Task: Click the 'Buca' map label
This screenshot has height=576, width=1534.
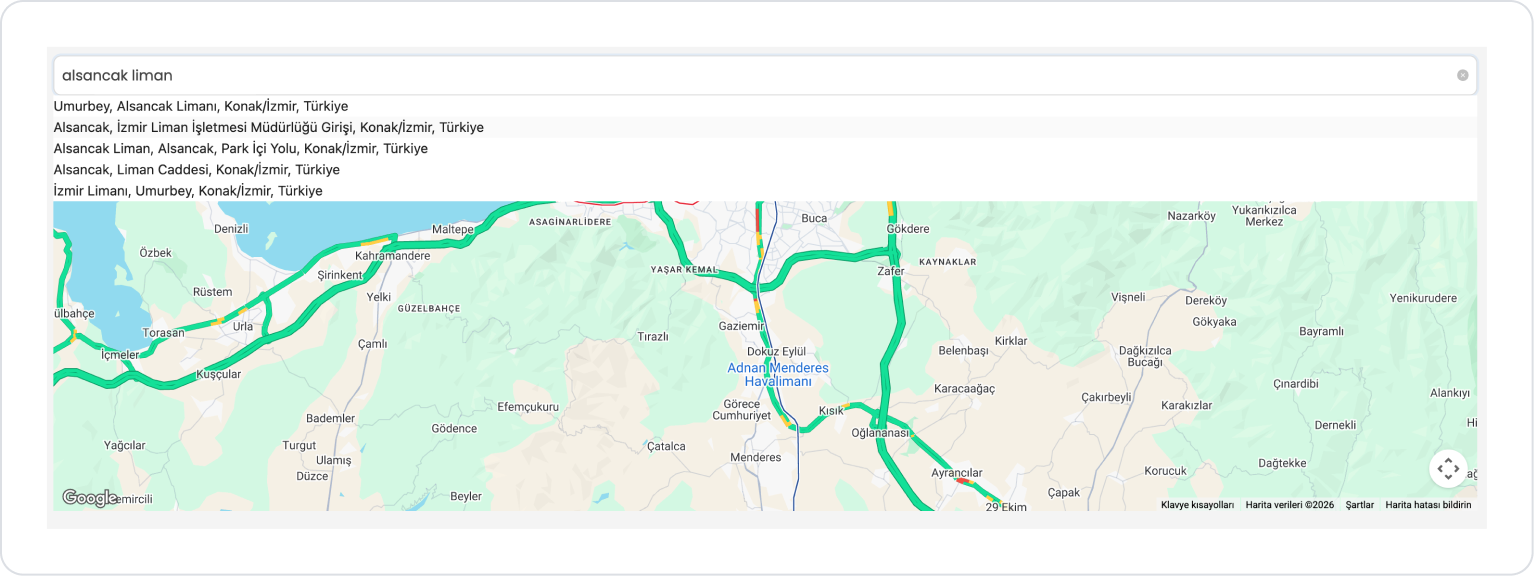Action: click(x=815, y=217)
